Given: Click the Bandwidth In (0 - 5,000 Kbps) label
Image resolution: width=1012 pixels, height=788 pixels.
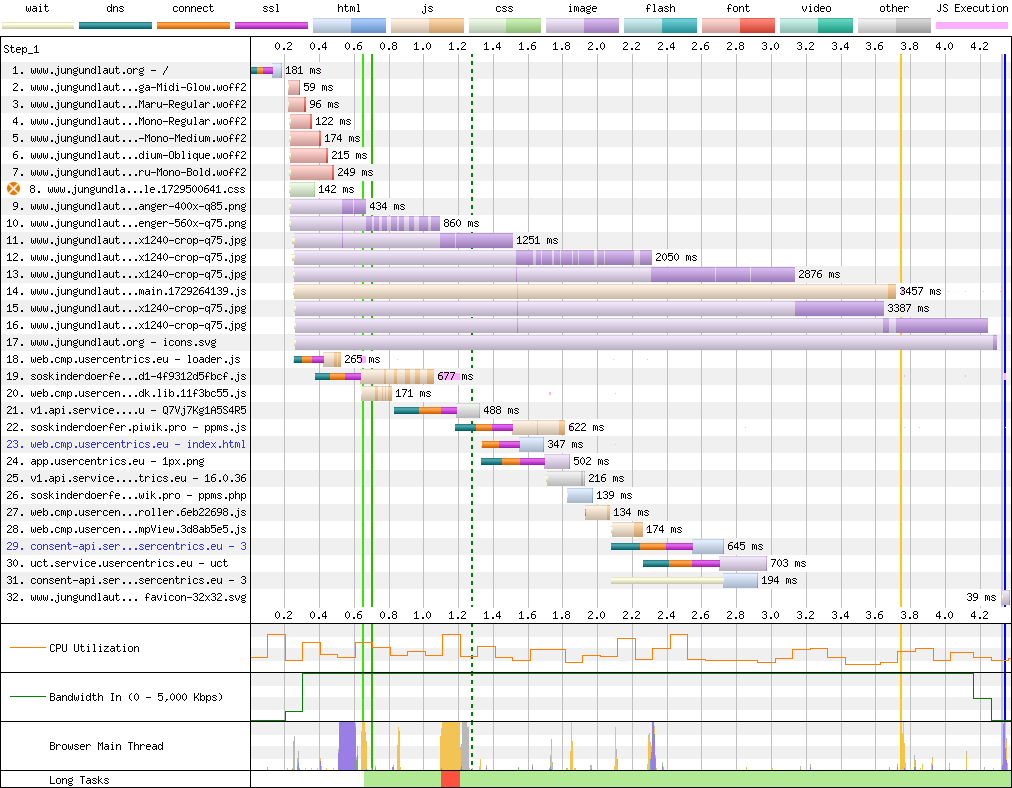Looking at the screenshot, I should pyautogui.click(x=136, y=697).
